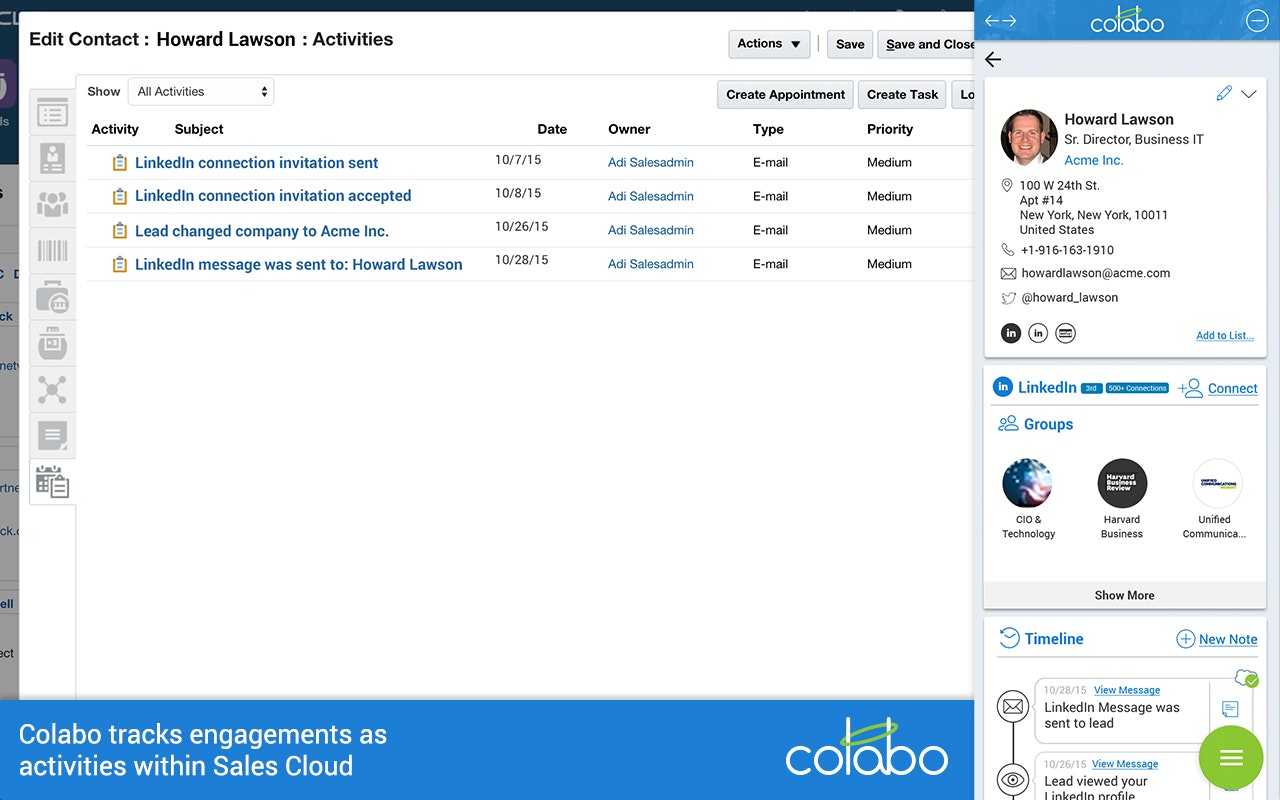Click the card icon next to LinkedIn icons
Image resolution: width=1280 pixels, height=800 pixels.
(x=1066, y=333)
